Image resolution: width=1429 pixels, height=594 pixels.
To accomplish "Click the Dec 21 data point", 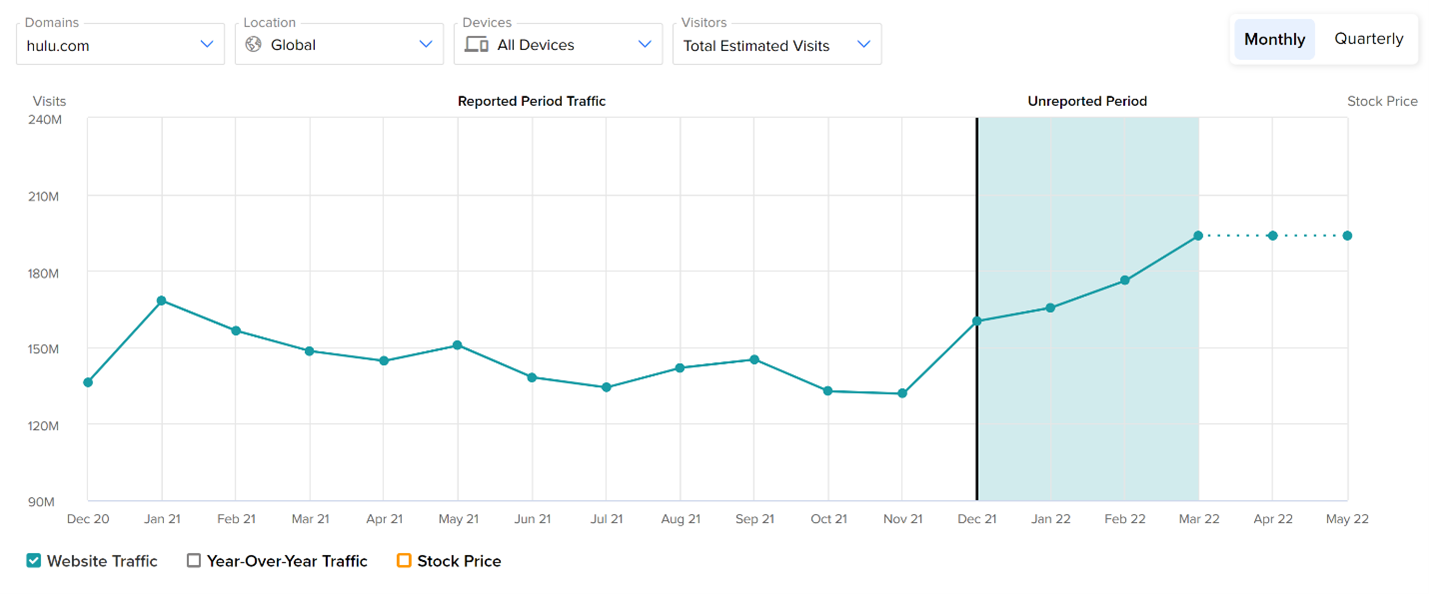I will tap(977, 321).
